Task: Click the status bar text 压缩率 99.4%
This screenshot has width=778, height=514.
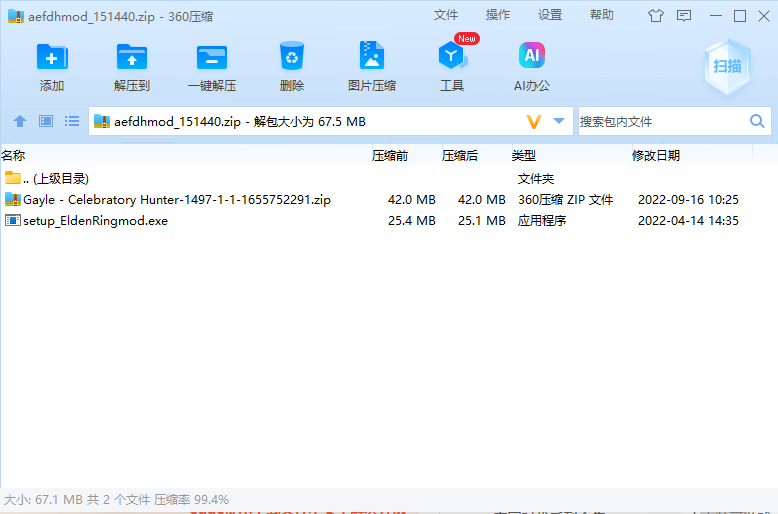Action: pos(191,499)
